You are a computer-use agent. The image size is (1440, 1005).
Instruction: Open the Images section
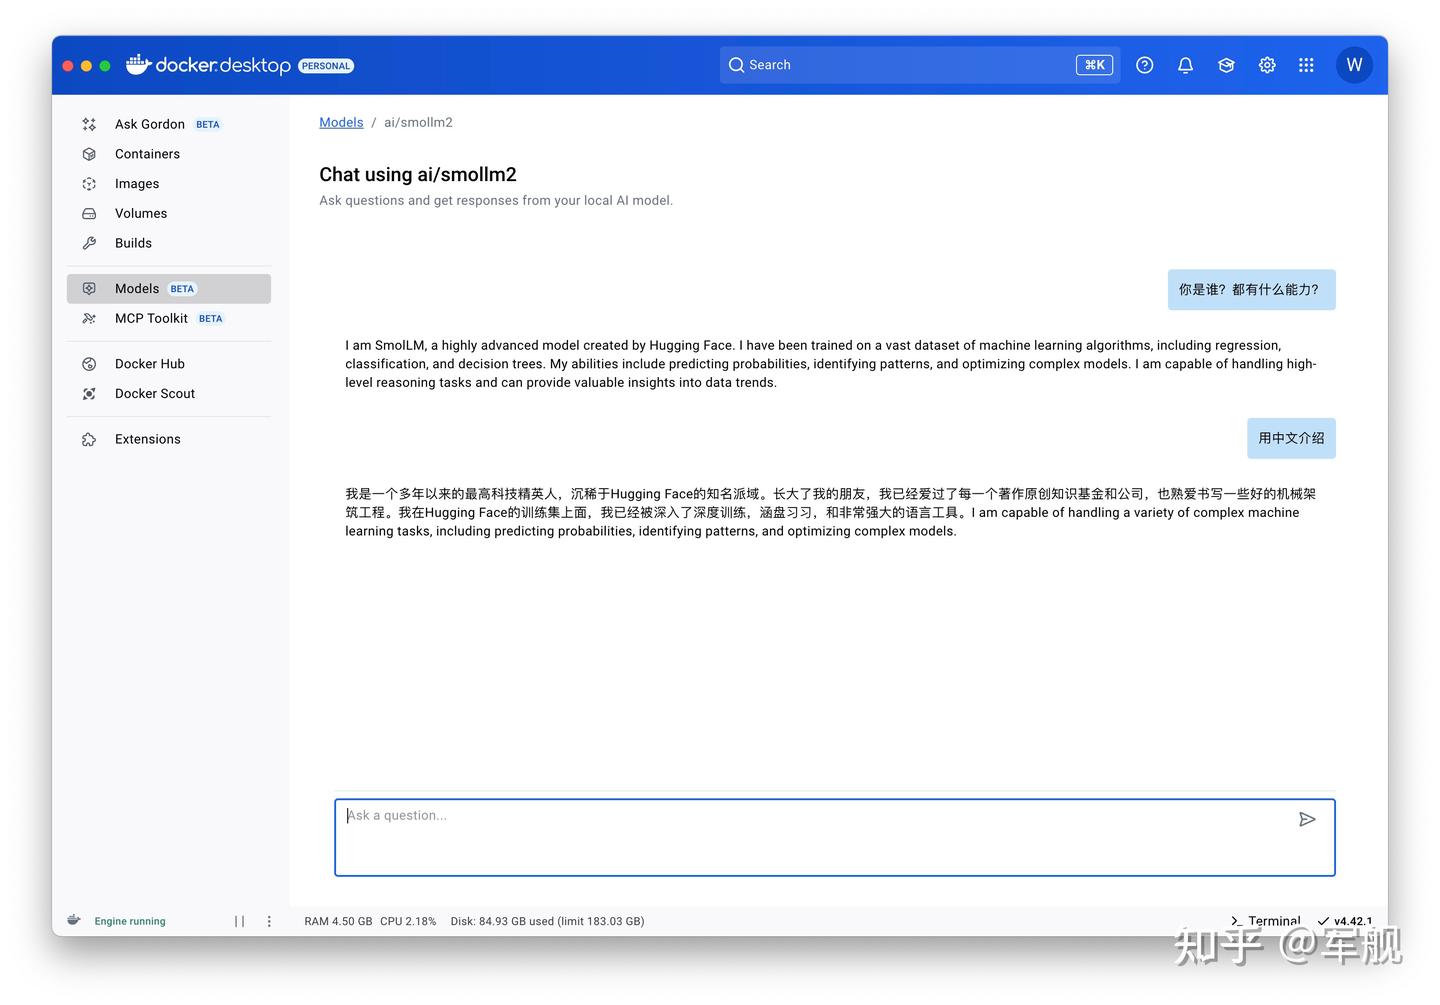(x=137, y=183)
